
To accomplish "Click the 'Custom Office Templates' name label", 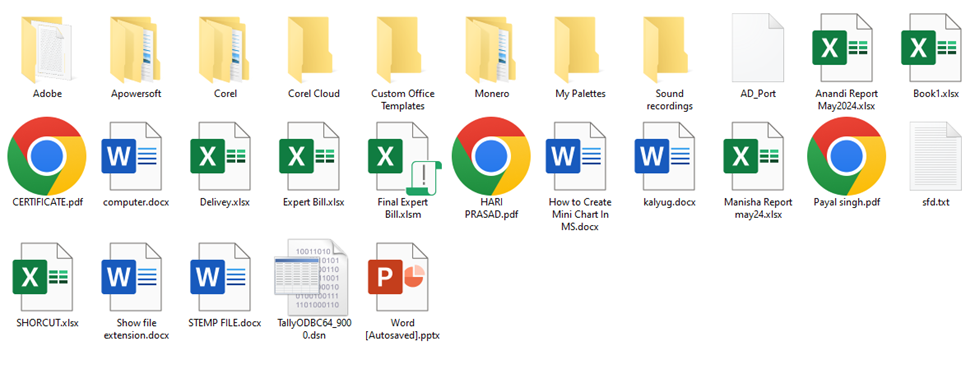I will point(403,100).
